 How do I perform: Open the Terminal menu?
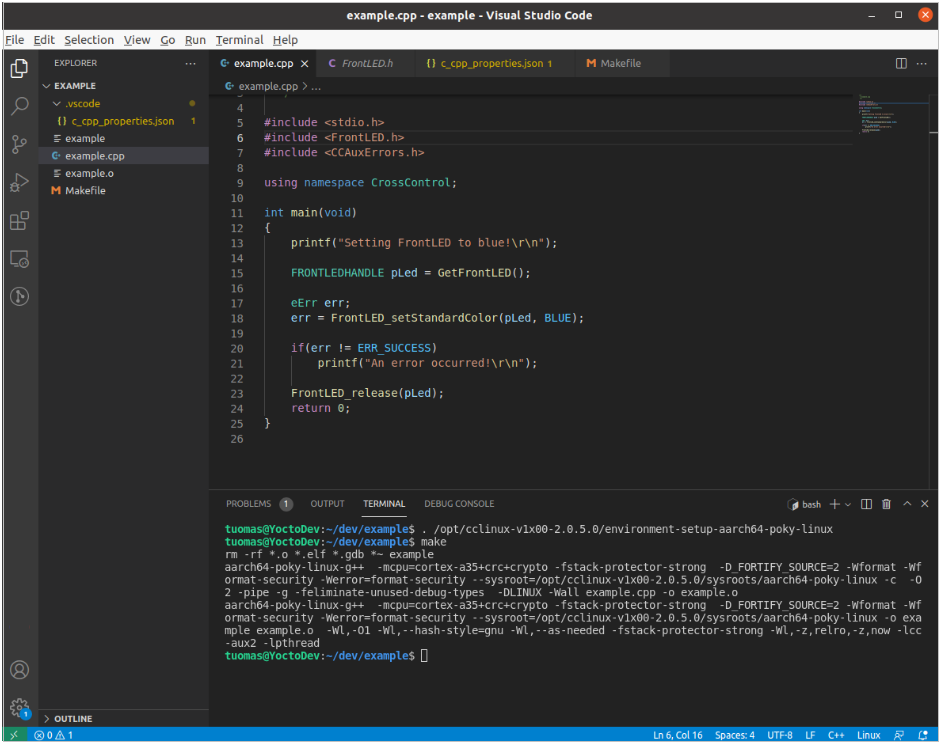(x=239, y=40)
